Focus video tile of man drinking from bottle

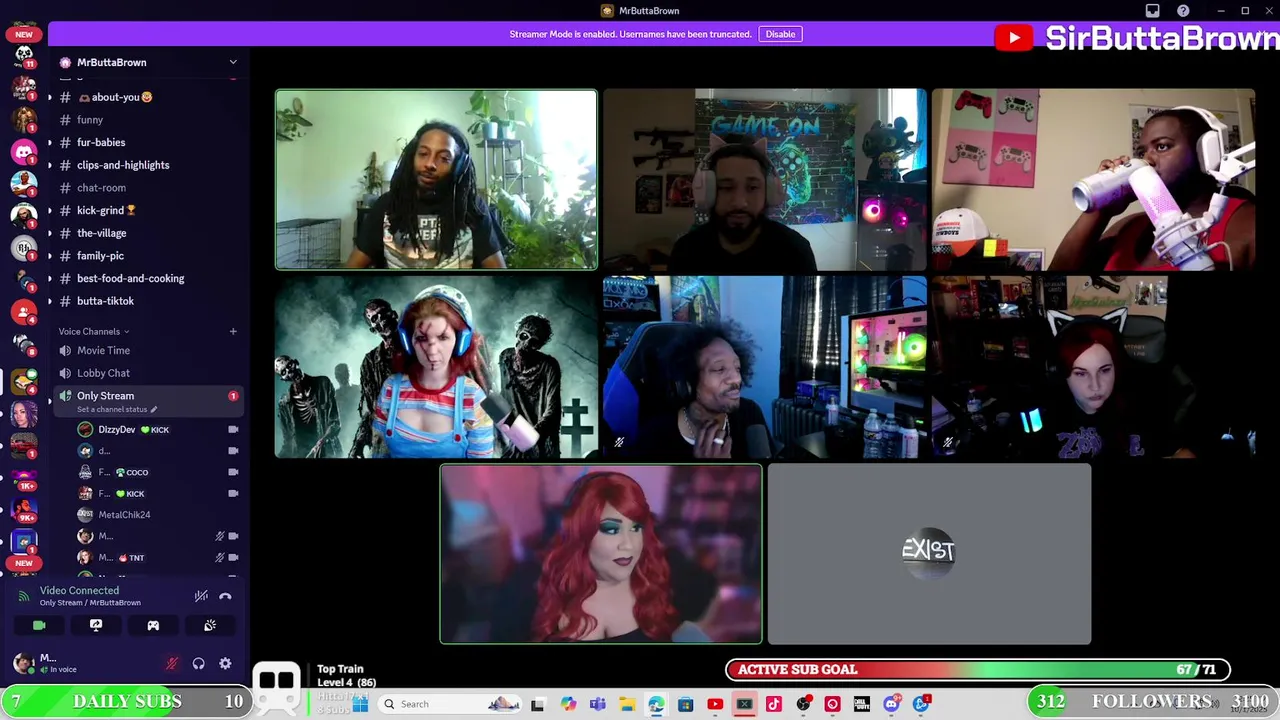point(1094,180)
